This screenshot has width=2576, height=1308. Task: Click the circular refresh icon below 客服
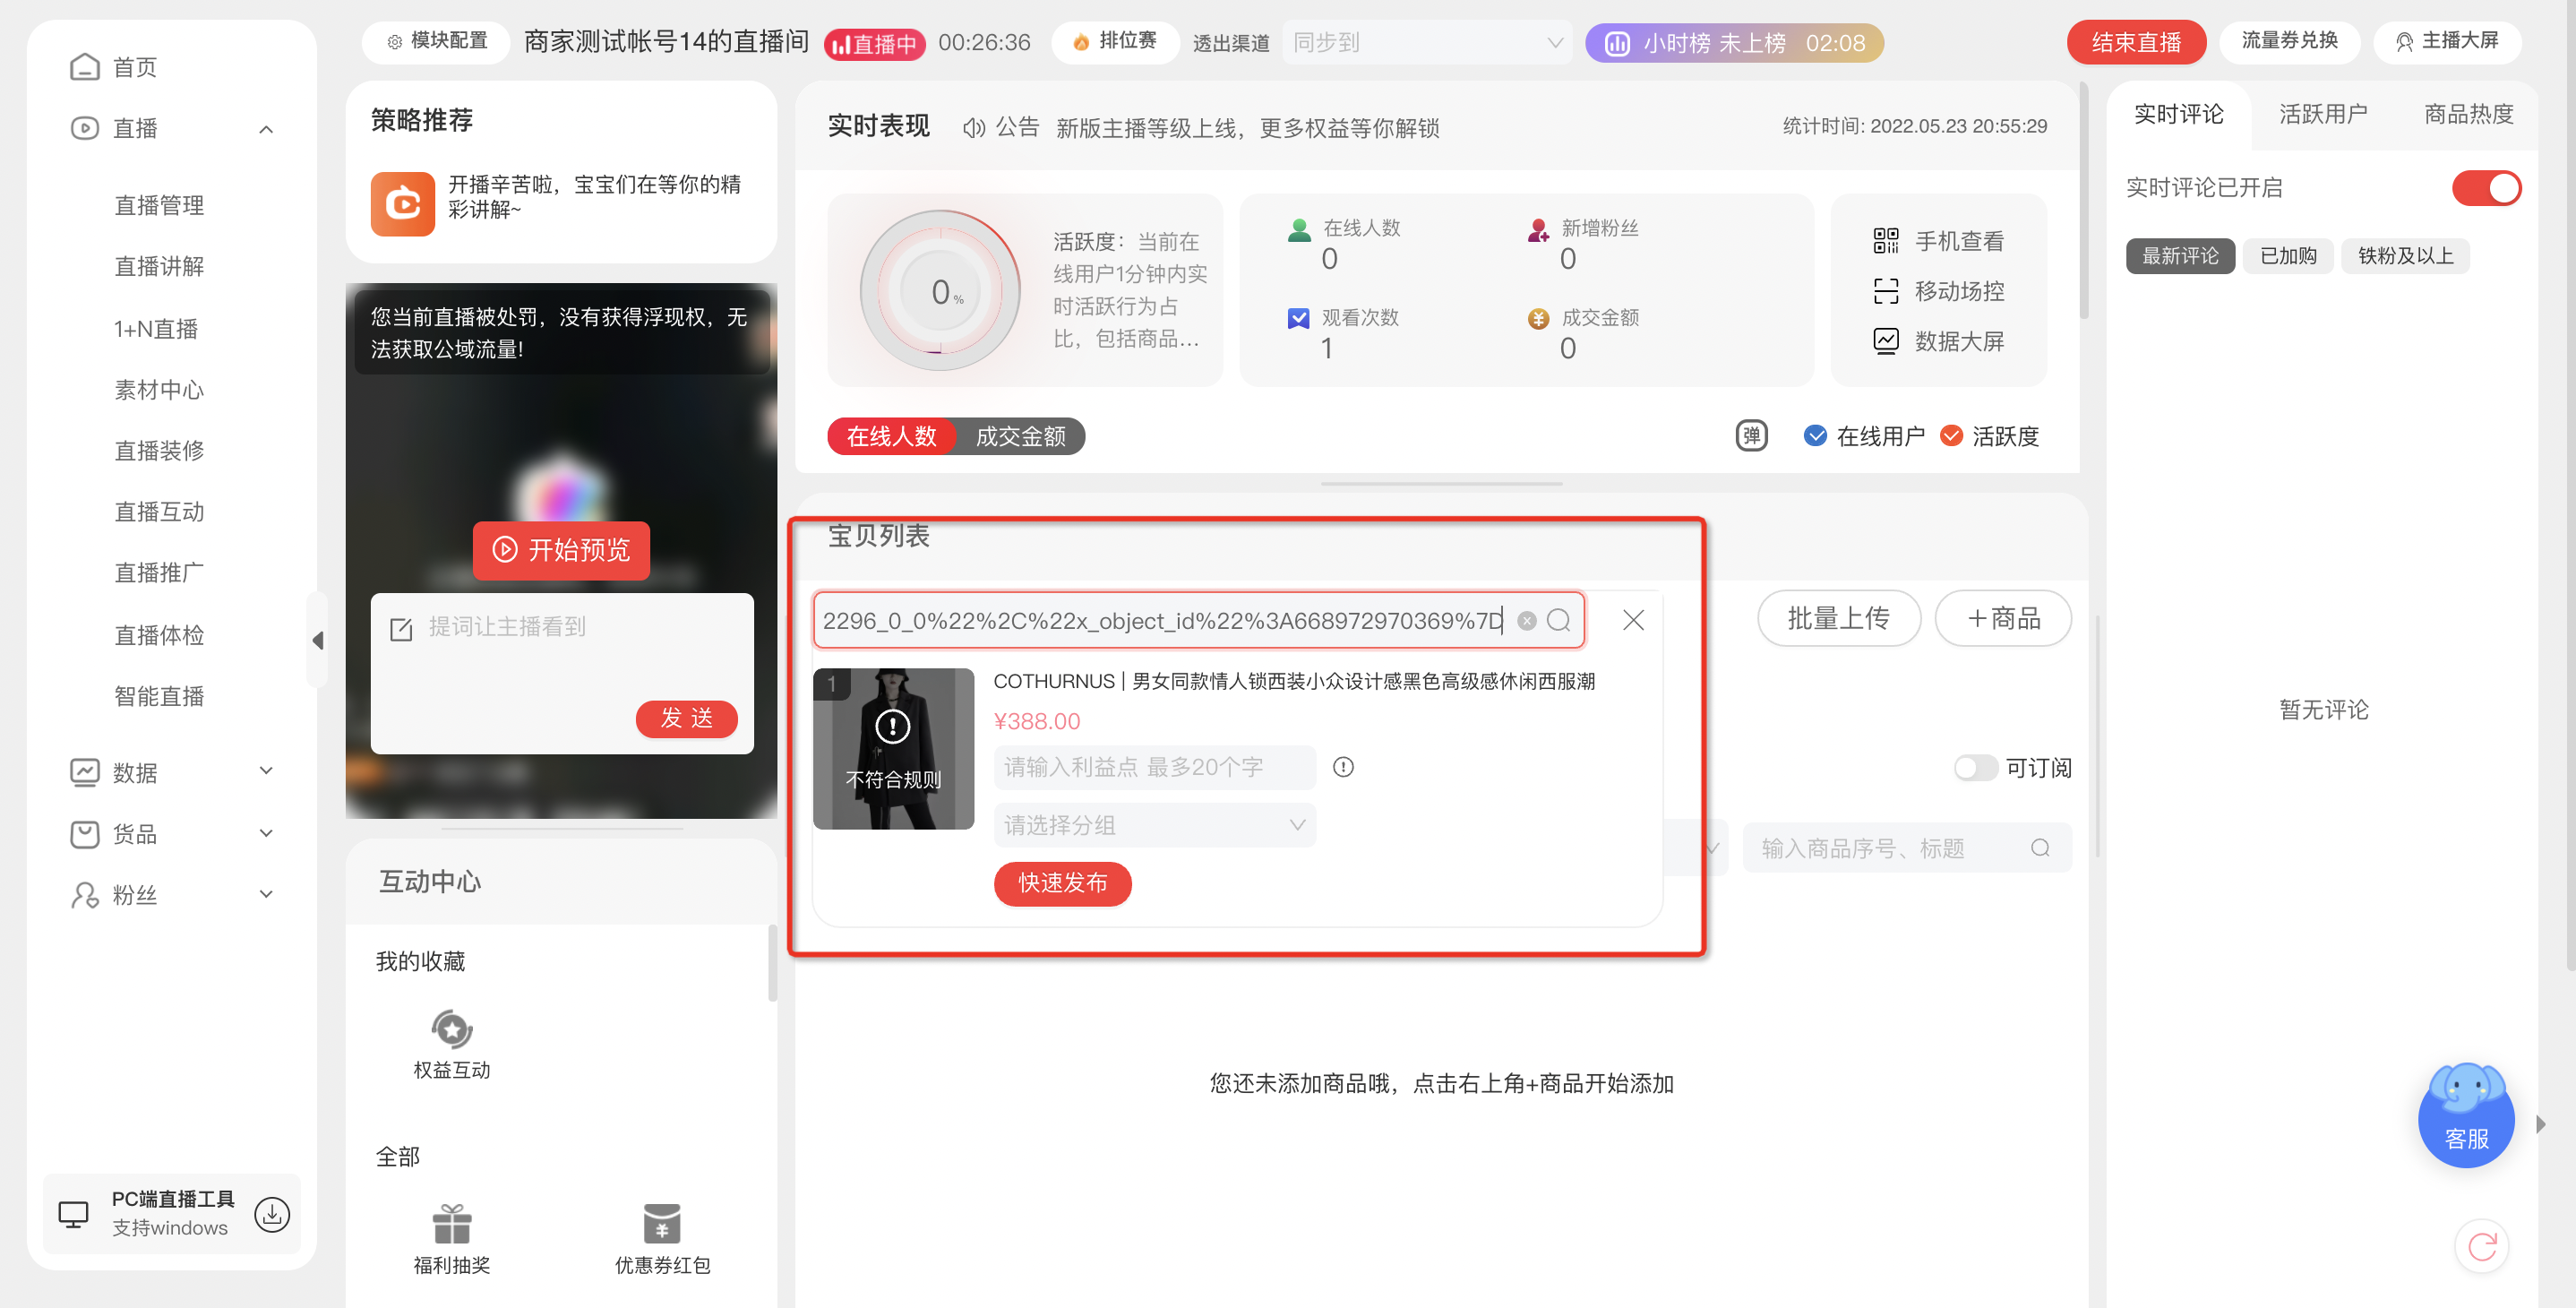[x=2482, y=1246]
